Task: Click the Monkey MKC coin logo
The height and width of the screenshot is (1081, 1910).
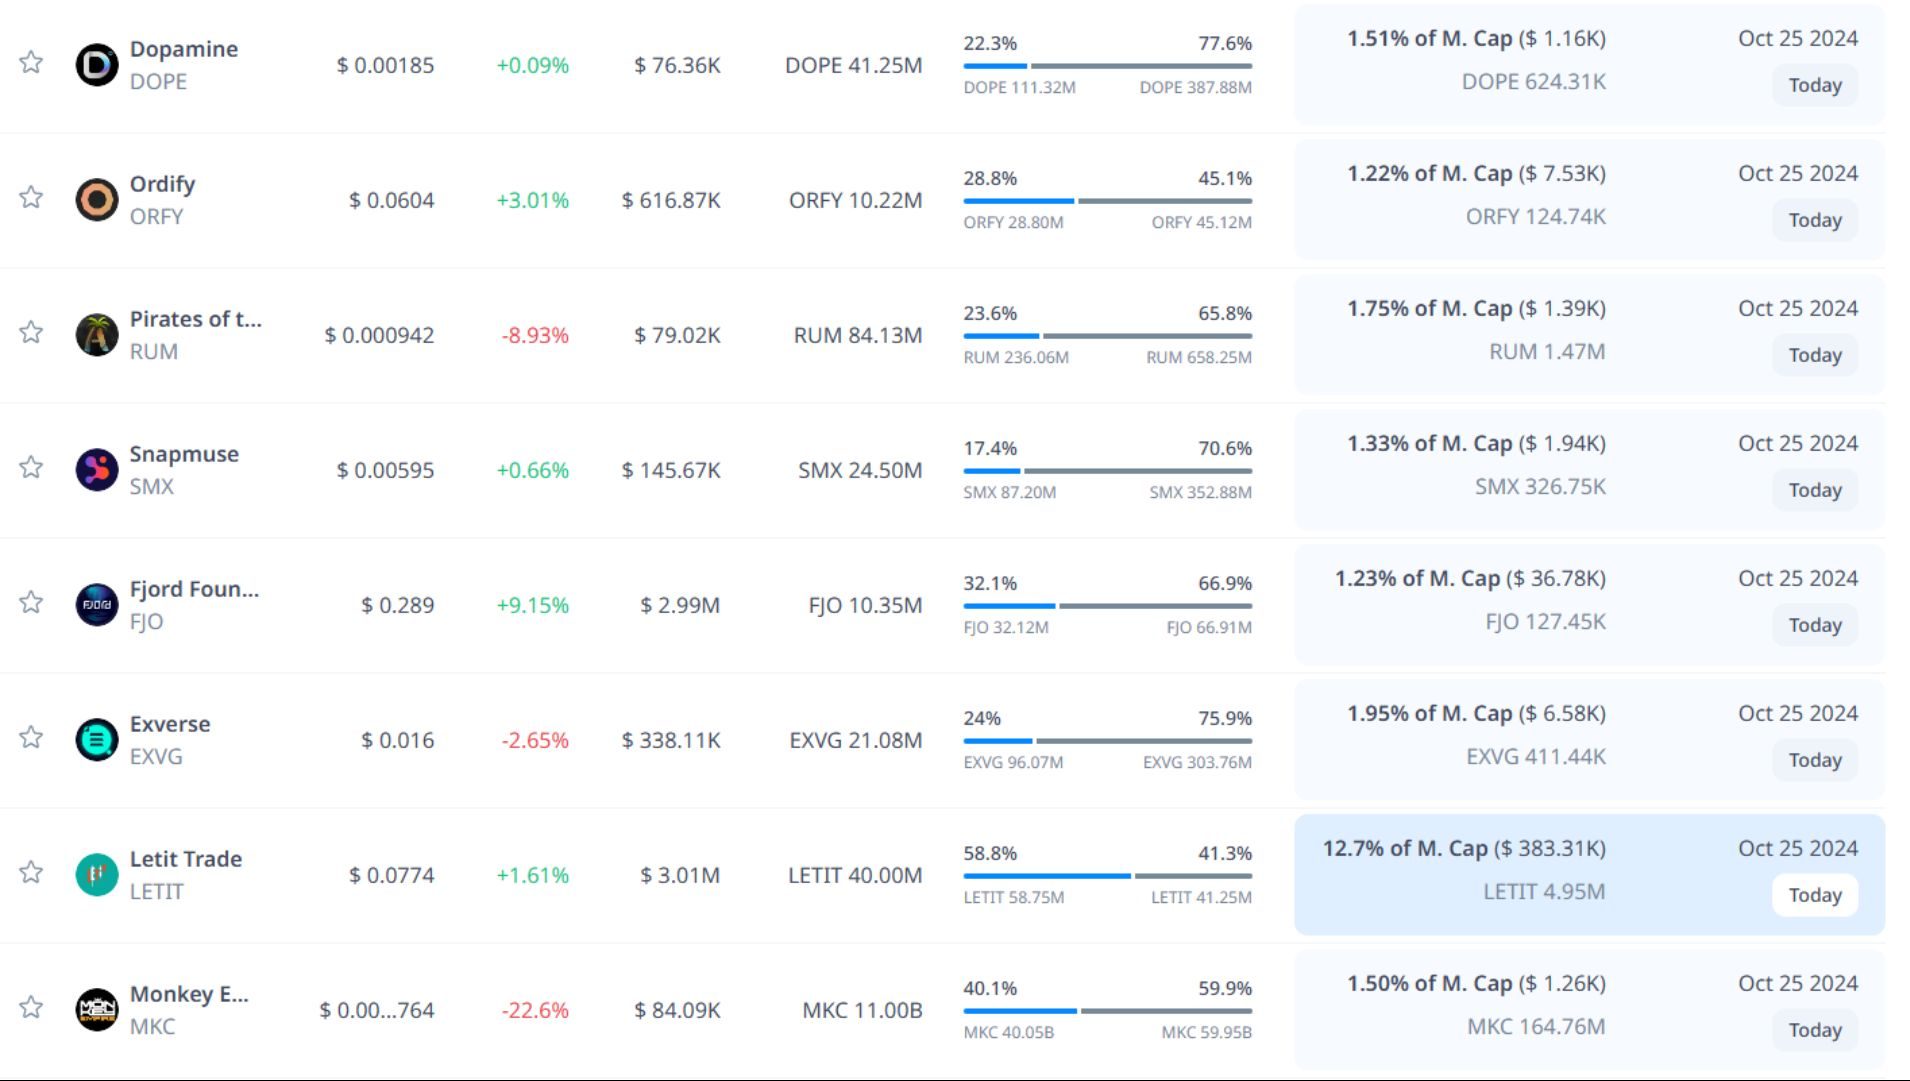Action: click(x=97, y=1010)
